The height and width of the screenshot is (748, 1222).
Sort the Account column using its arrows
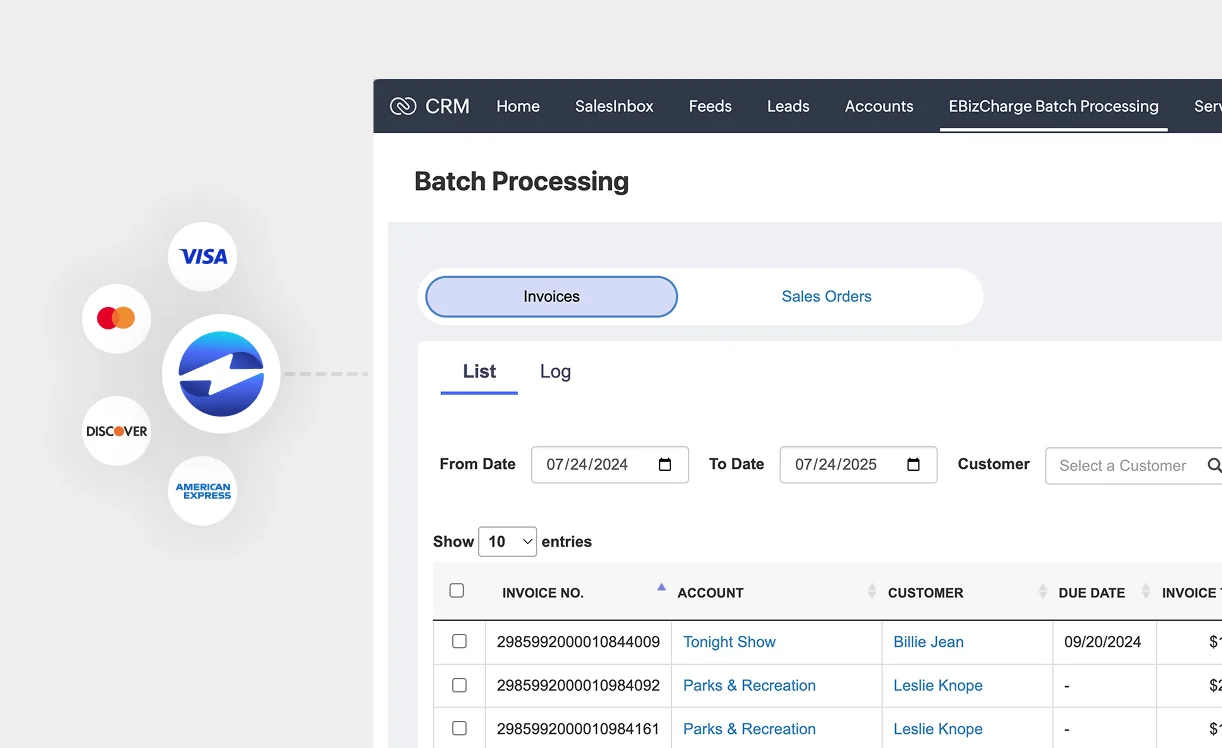point(871,591)
